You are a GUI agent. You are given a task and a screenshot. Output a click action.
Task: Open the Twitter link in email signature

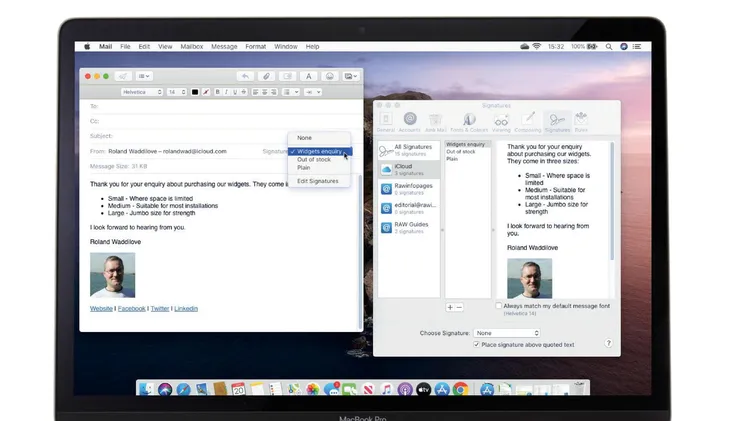click(x=160, y=309)
